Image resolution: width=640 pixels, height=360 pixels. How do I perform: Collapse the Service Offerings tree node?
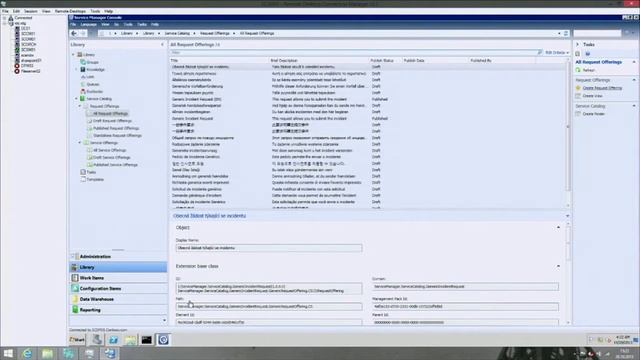(80, 143)
